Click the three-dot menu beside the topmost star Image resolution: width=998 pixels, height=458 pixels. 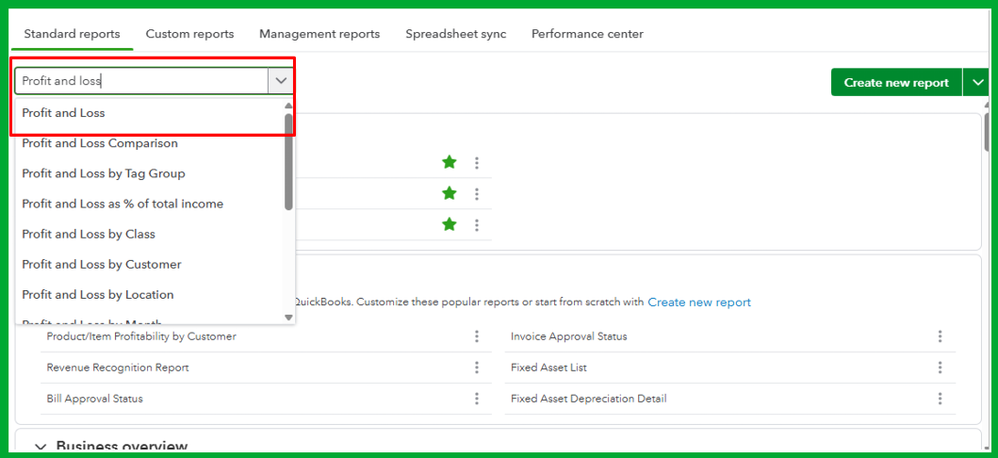point(477,163)
